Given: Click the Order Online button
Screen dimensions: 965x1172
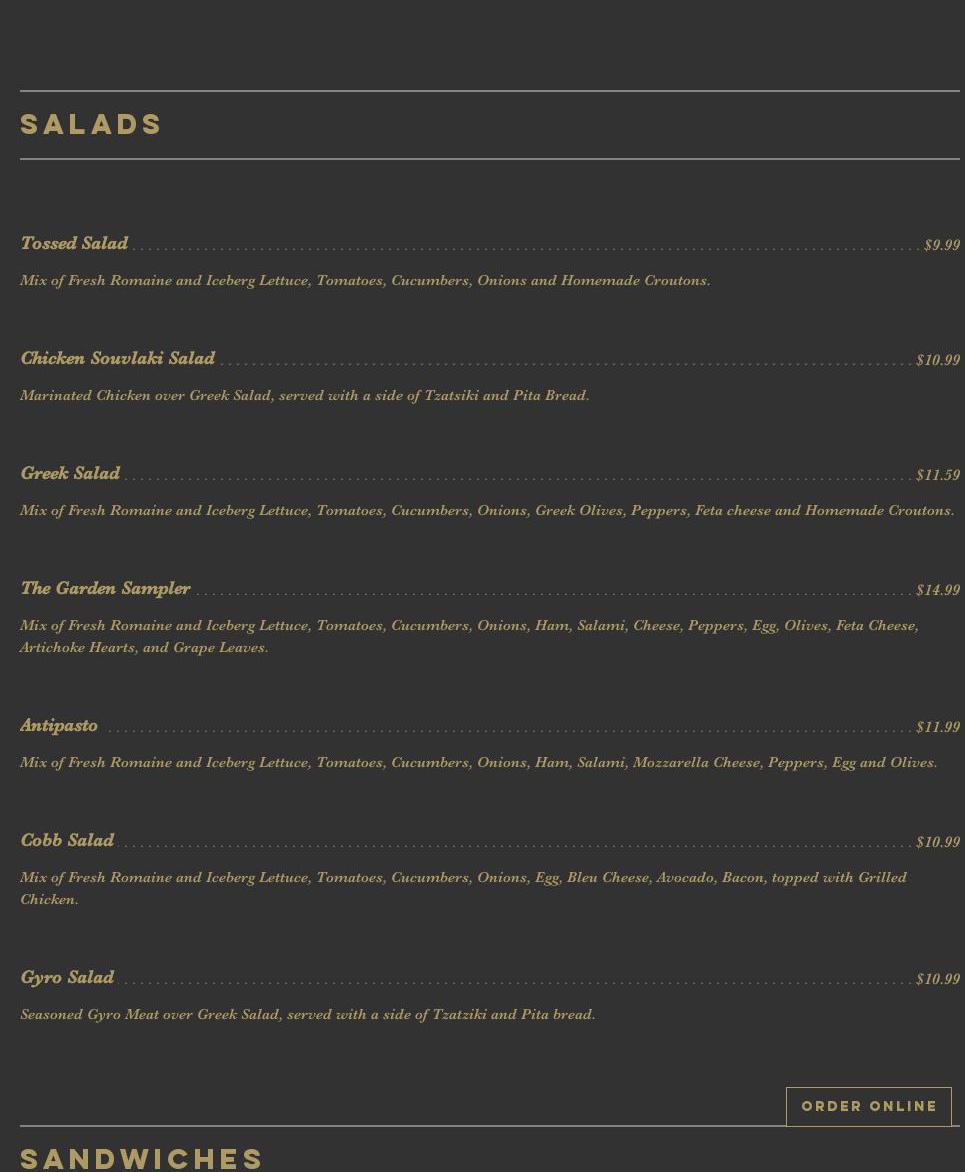Looking at the screenshot, I should point(868,1106).
